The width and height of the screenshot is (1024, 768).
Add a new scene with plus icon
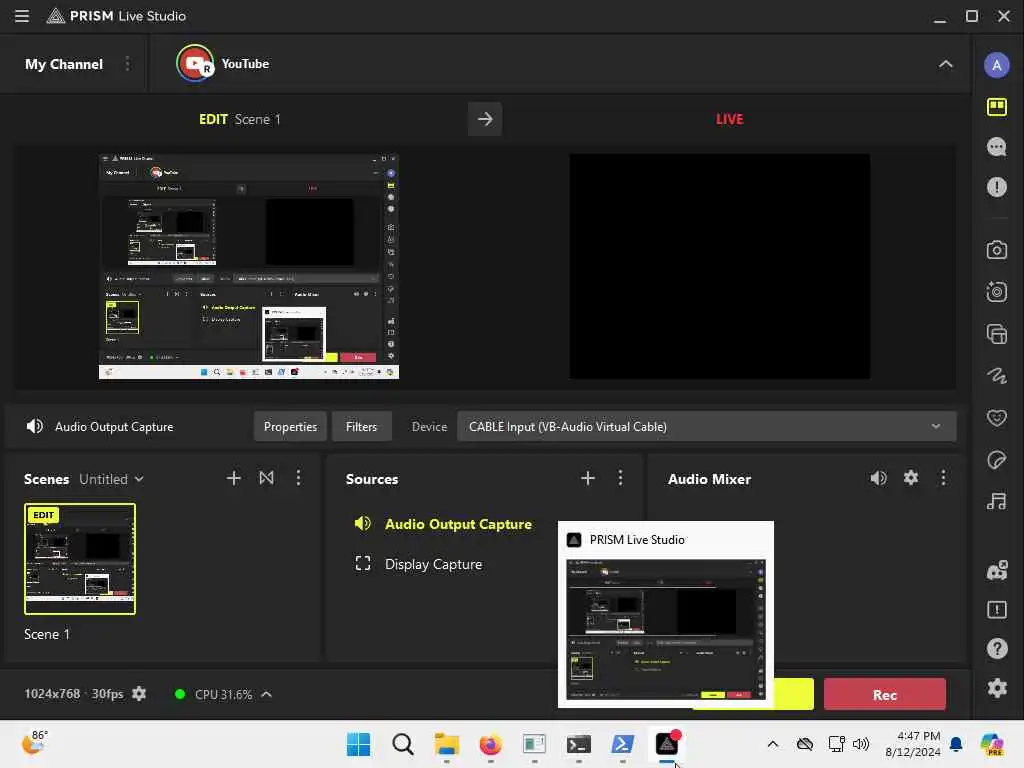233,478
